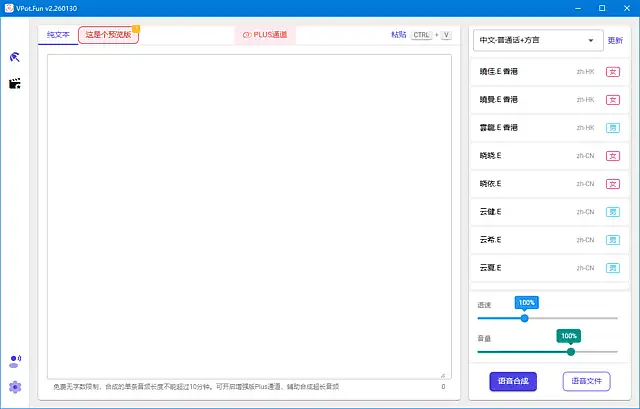
Task: Click the cloud icon on PLUS通道
Action: point(247,35)
